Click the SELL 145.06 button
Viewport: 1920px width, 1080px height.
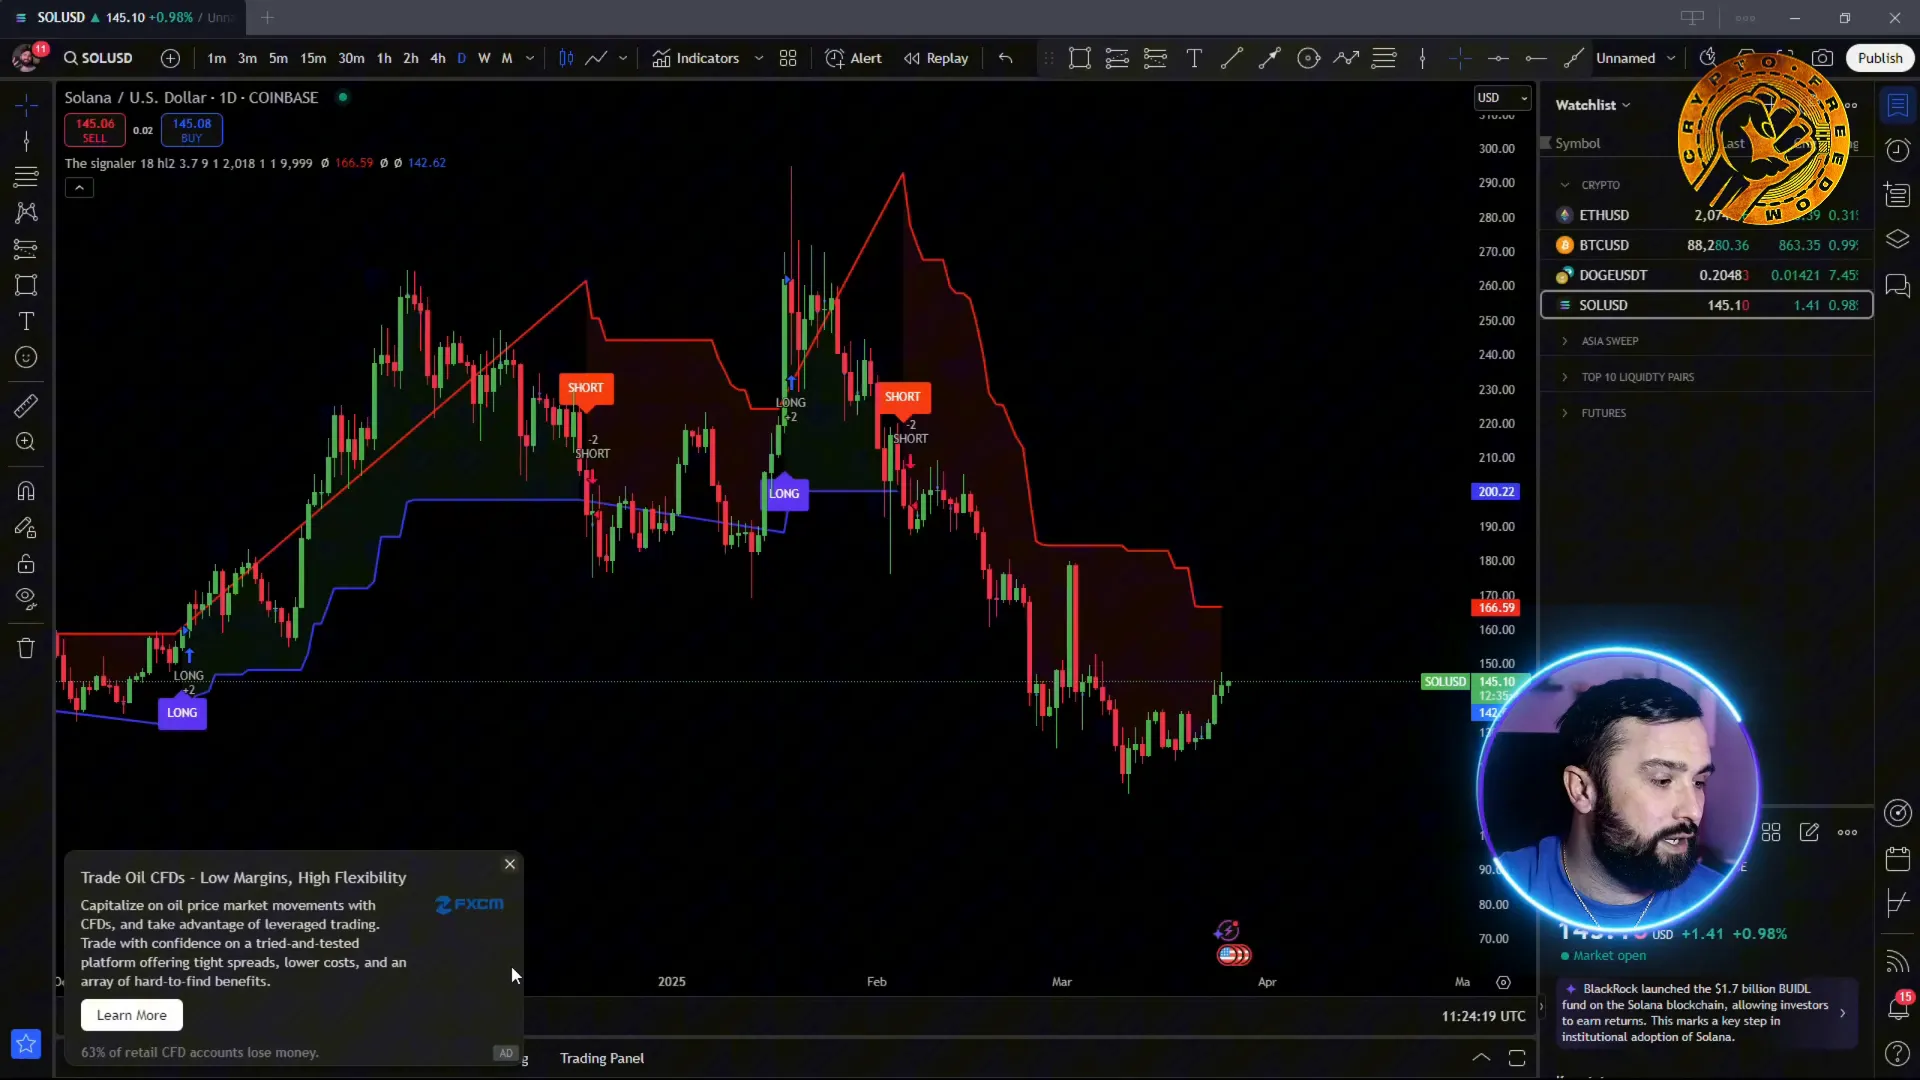pyautogui.click(x=95, y=130)
